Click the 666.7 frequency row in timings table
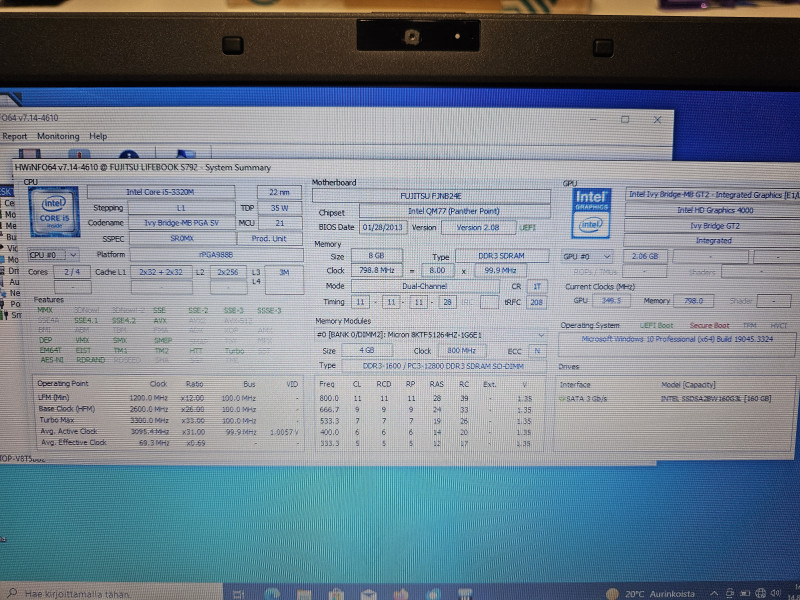The image size is (800, 600). click(425, 410)
